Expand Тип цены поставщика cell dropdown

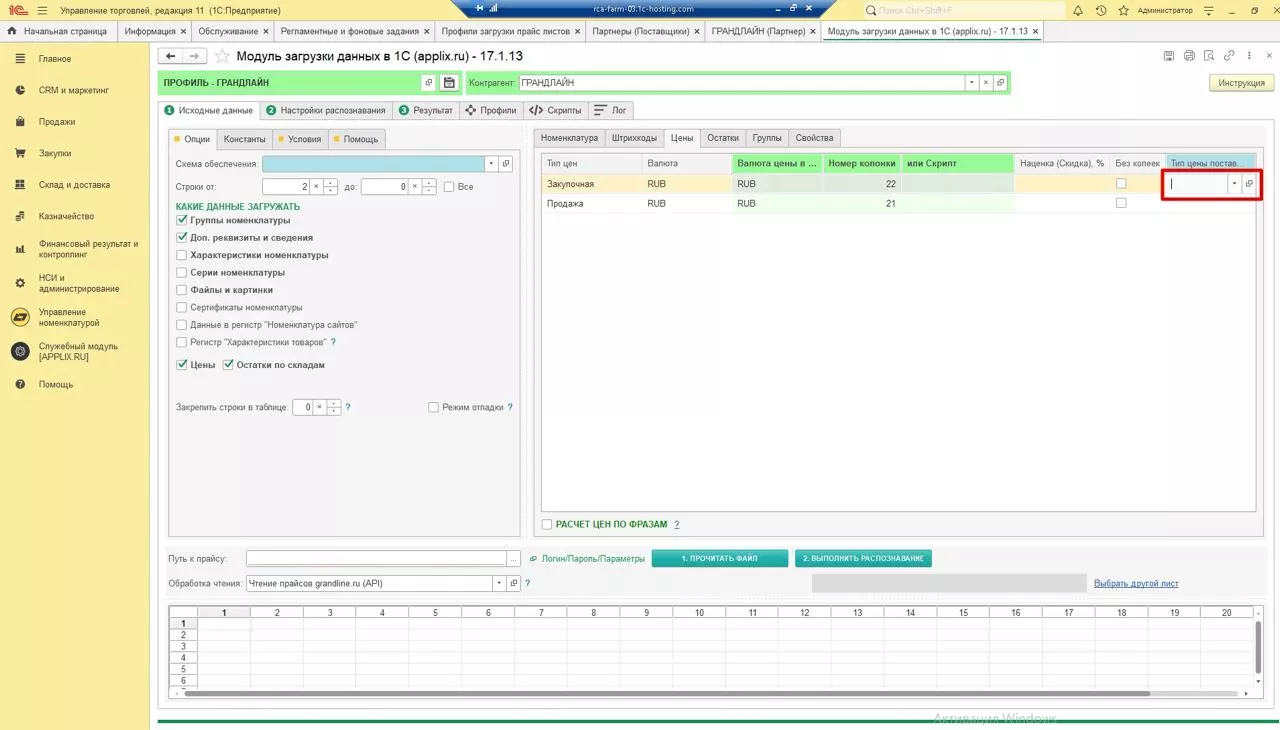pyautogui.click(x=1234, y=184)
